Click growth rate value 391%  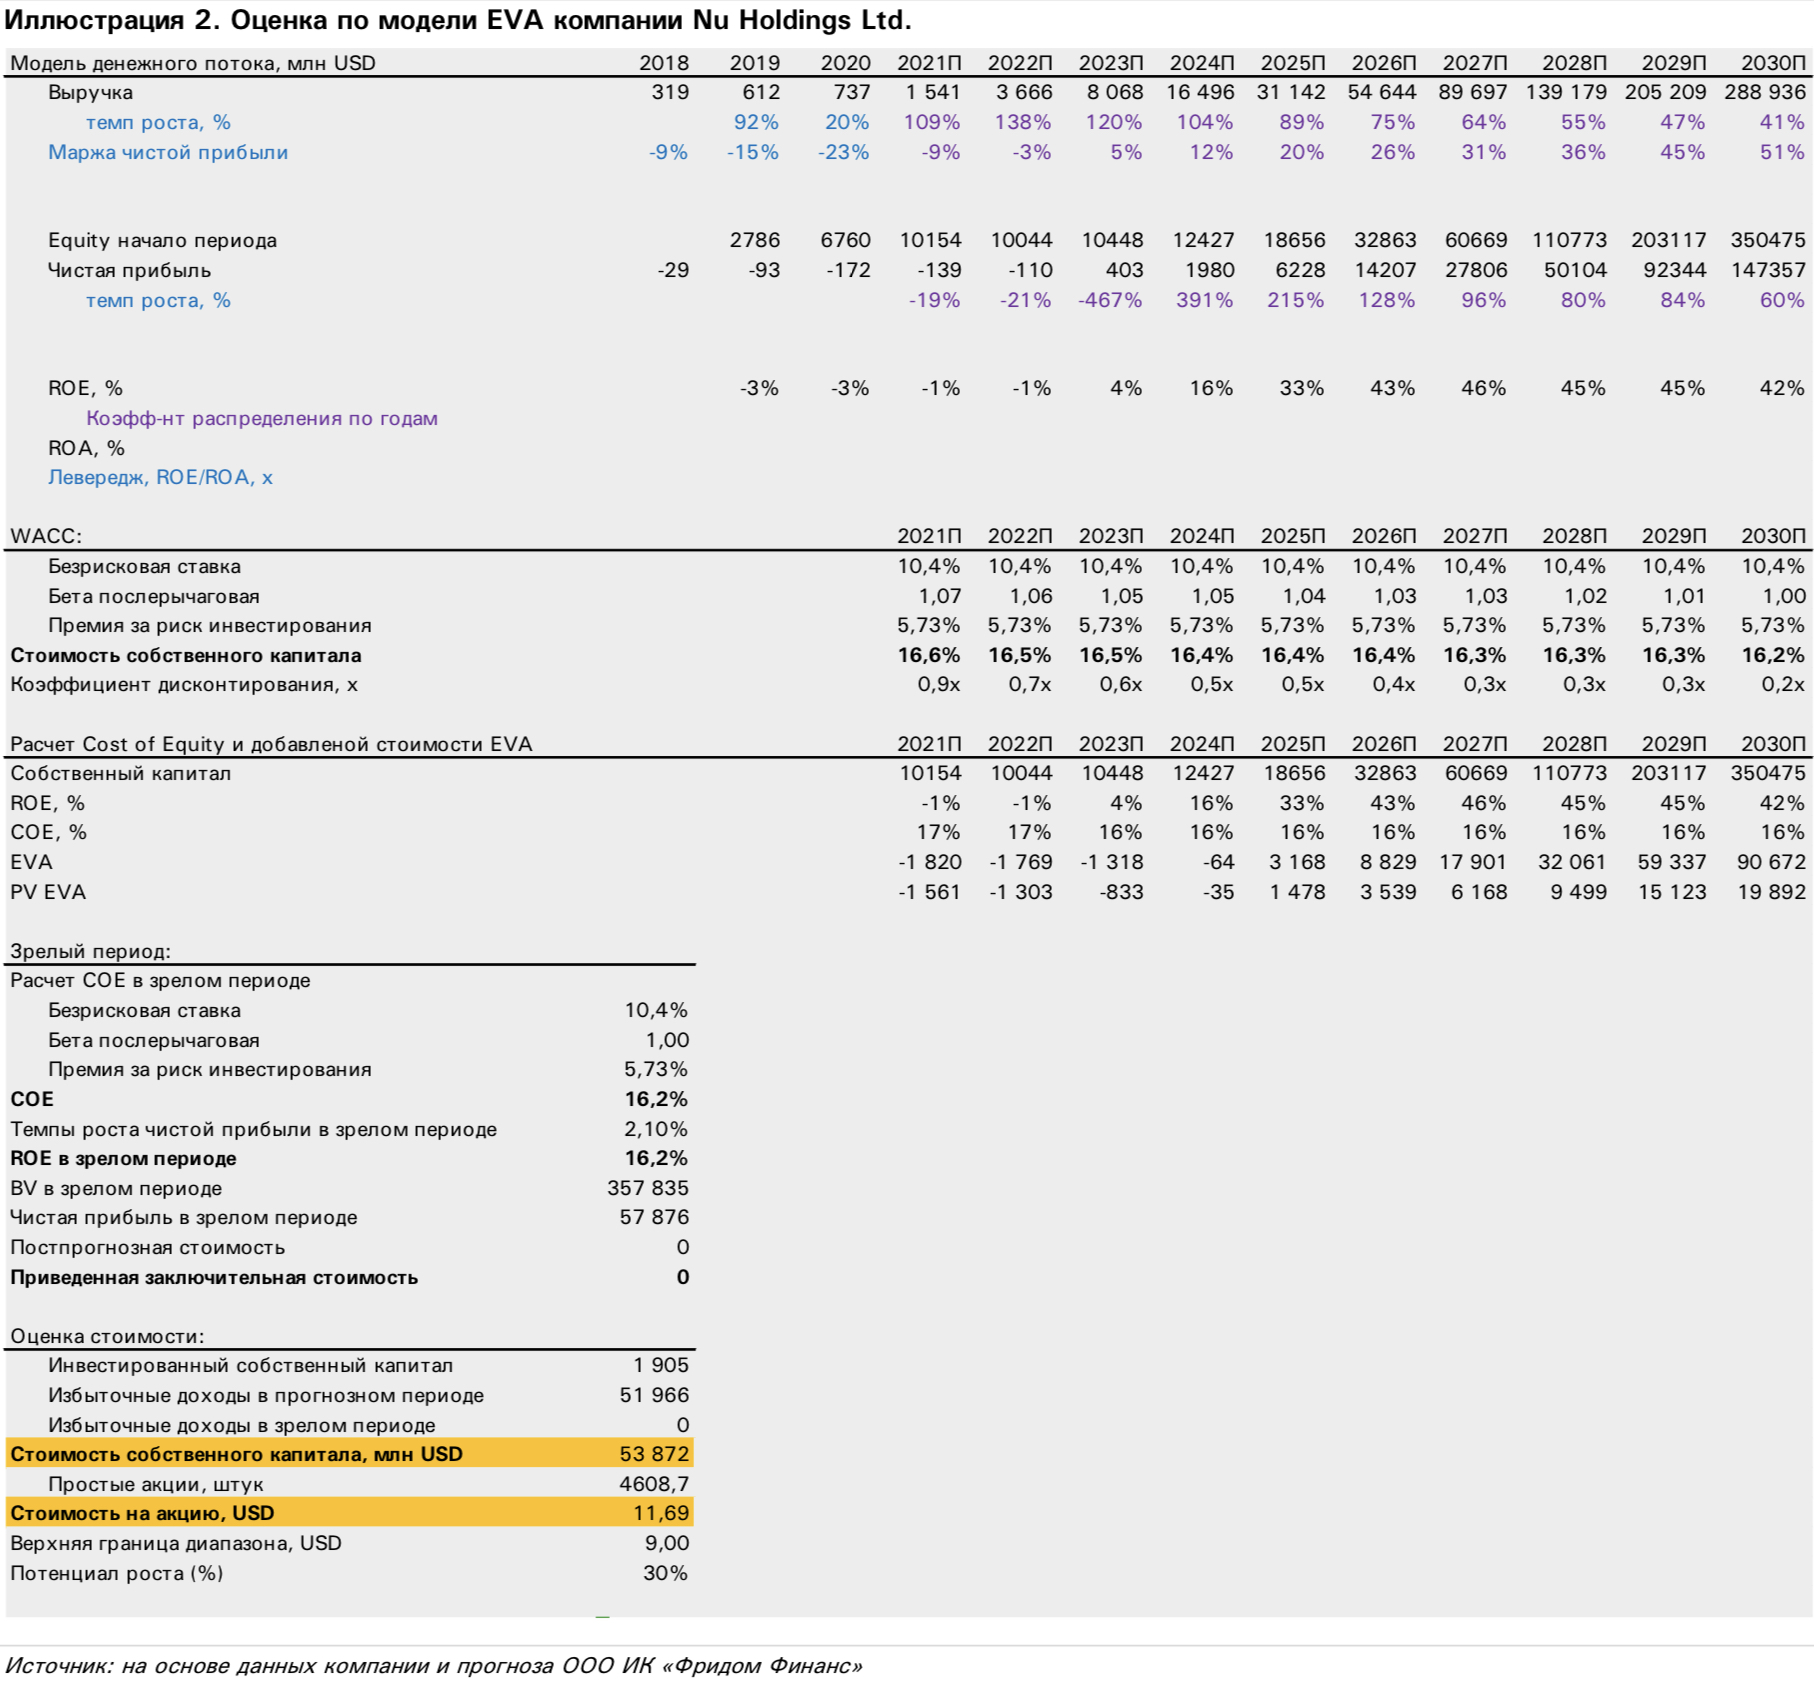(x=1204, y=300)
